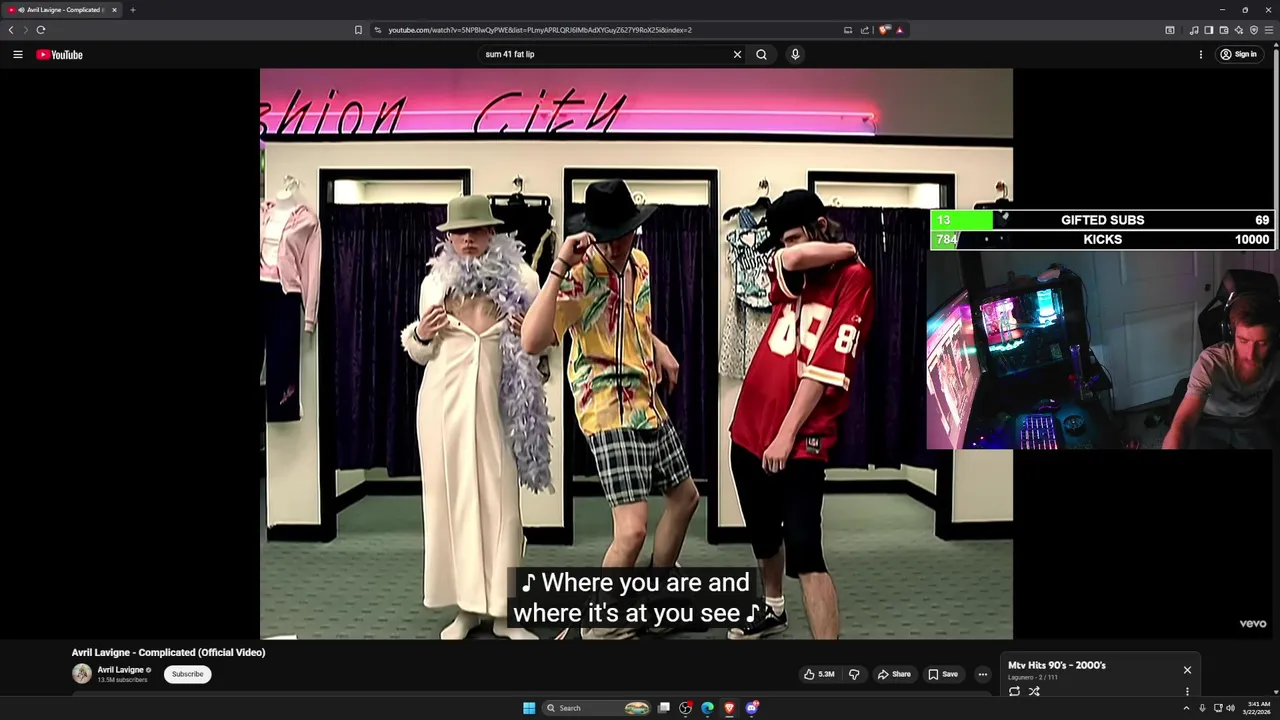Click the video title below the player
The height and width of the screenshot is (720, 1280).
[x=168, y=652]
